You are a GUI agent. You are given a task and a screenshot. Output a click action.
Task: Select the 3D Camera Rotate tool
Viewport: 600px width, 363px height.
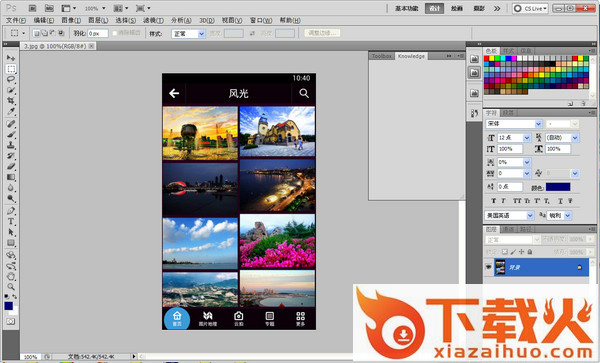click(11, 265)
